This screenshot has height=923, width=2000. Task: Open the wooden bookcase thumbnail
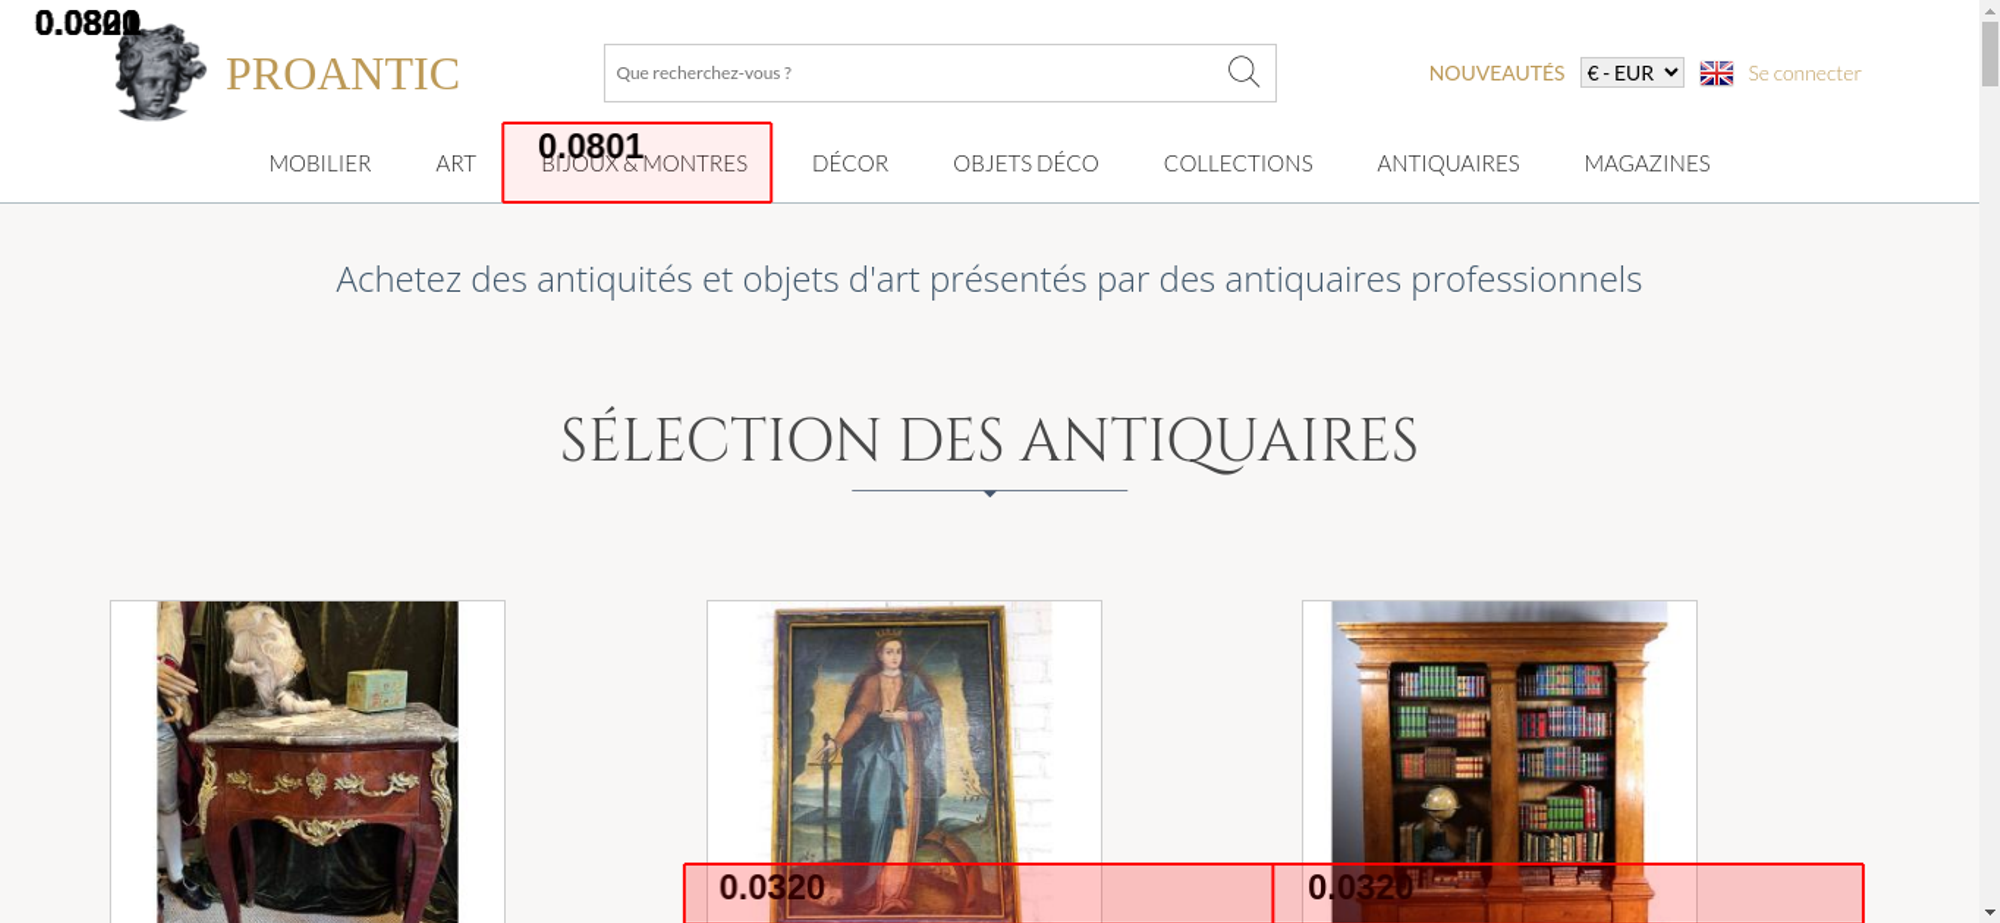[1499, 761]
